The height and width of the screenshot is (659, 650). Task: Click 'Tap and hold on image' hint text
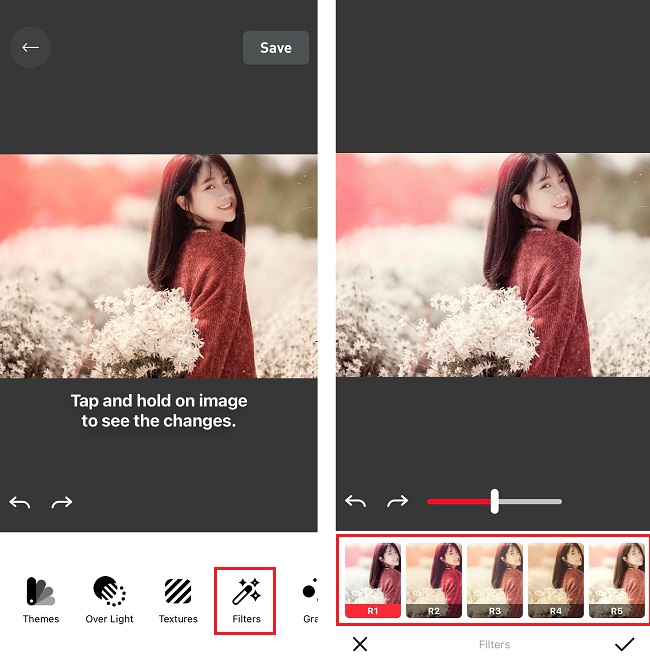159,411
